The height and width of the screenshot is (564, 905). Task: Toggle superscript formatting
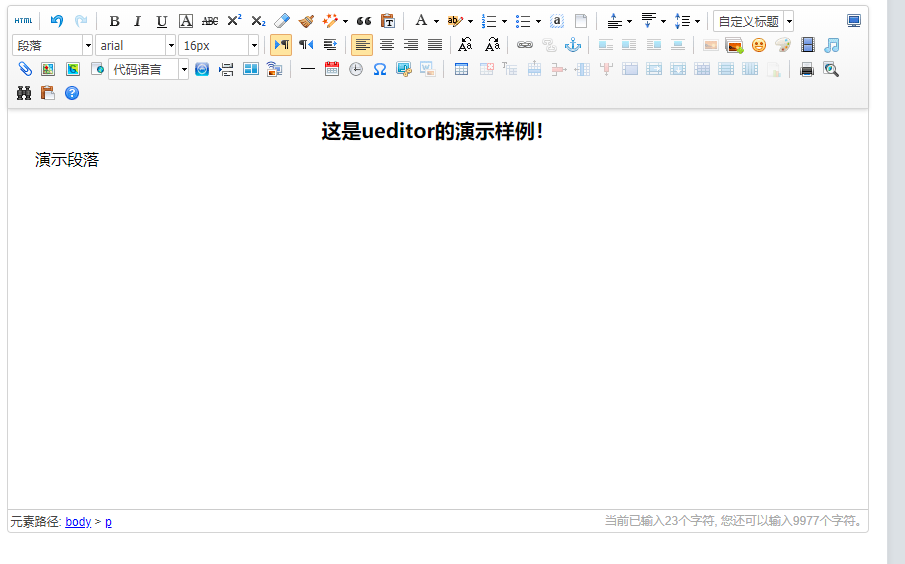[x=234, y=21]
